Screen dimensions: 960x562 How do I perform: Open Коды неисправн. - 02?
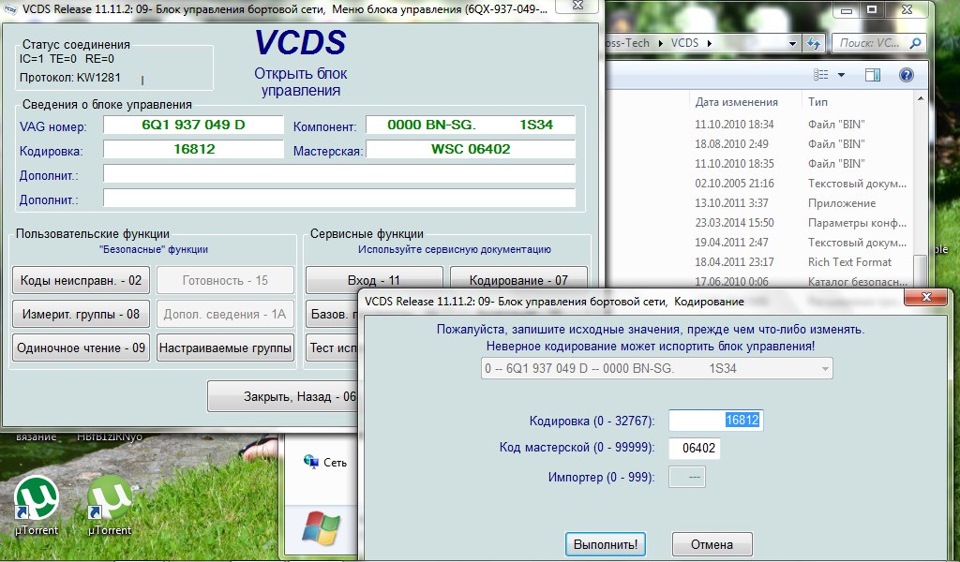pos(81,280)
